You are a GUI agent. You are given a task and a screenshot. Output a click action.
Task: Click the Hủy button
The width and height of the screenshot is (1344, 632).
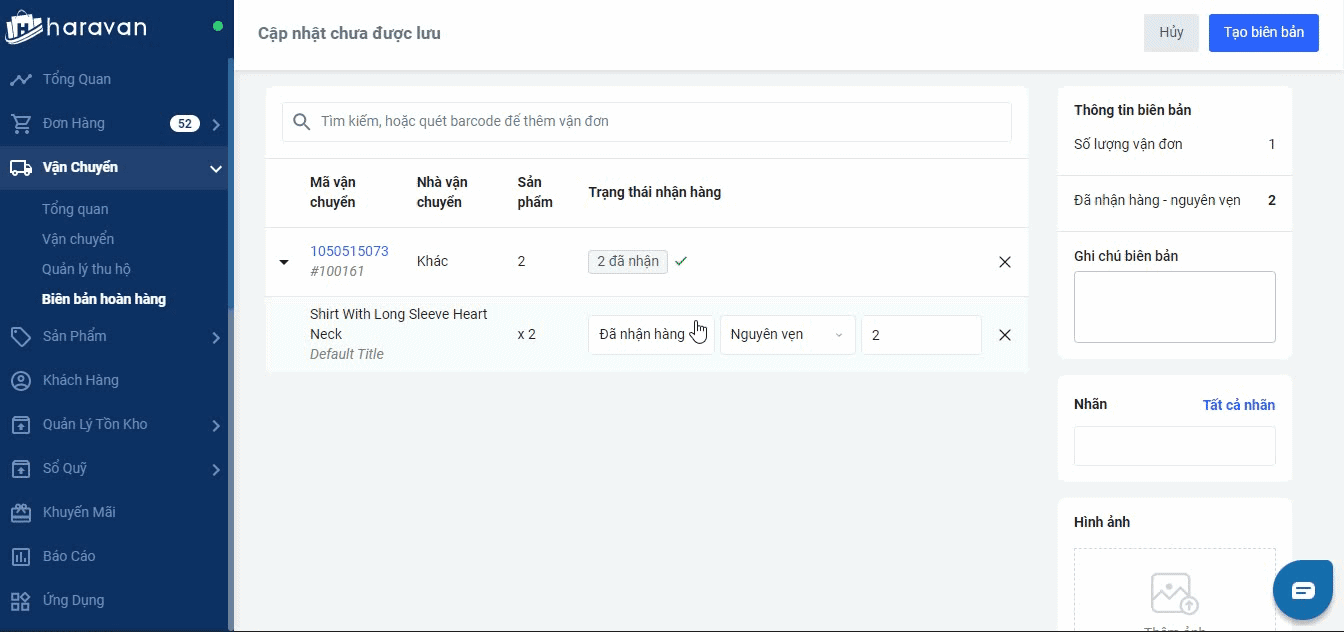click(1171, 33)
